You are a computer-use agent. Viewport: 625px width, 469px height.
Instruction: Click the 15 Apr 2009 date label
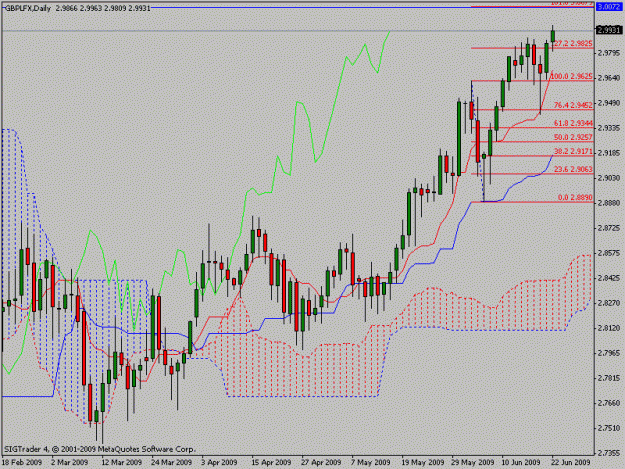(271, 462)
